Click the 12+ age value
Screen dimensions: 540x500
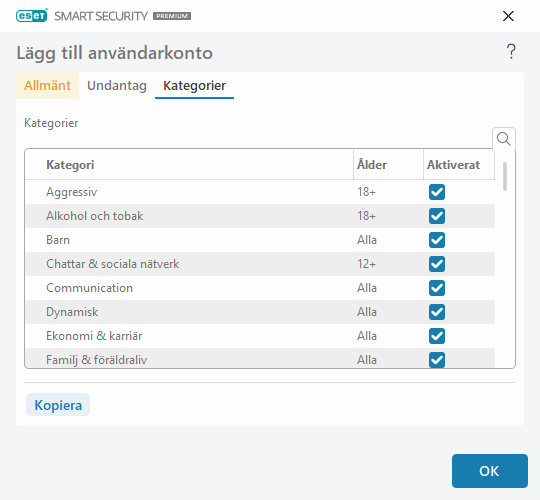tap(366, 264)
